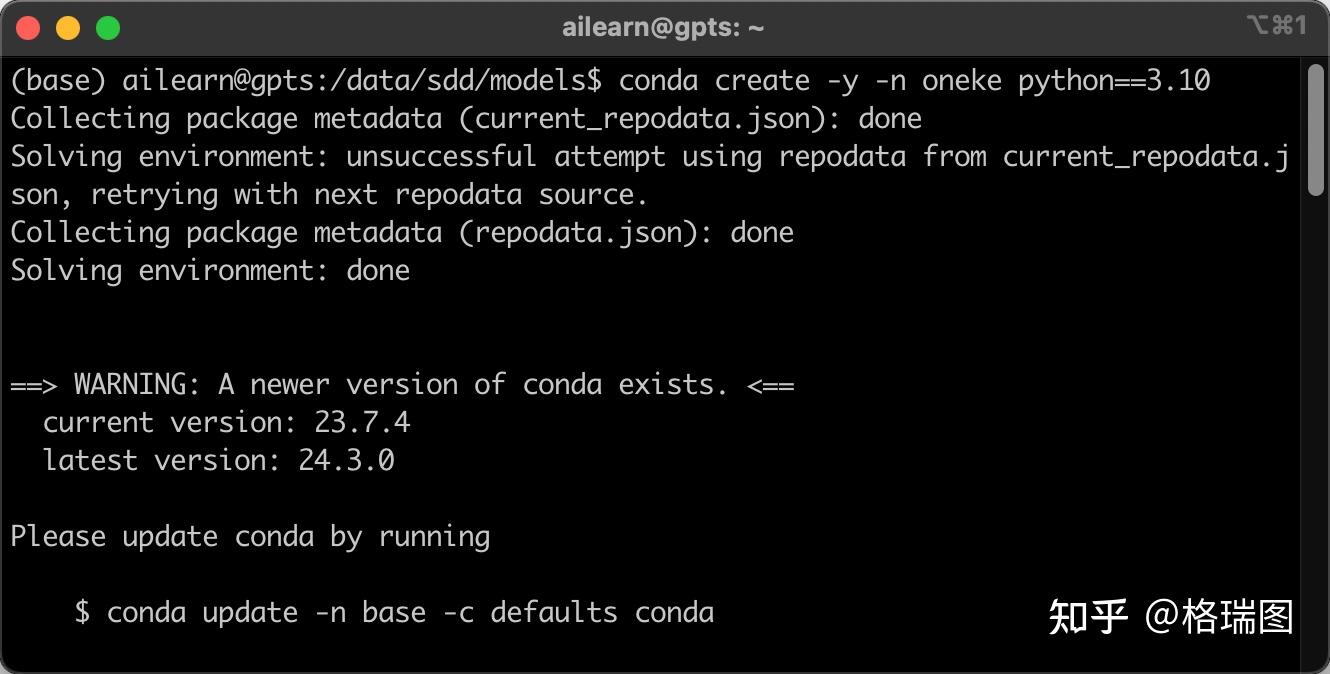Click the vertical scrollbar thumb
The image size is (1330, 674).
[x=1315, y=130]
